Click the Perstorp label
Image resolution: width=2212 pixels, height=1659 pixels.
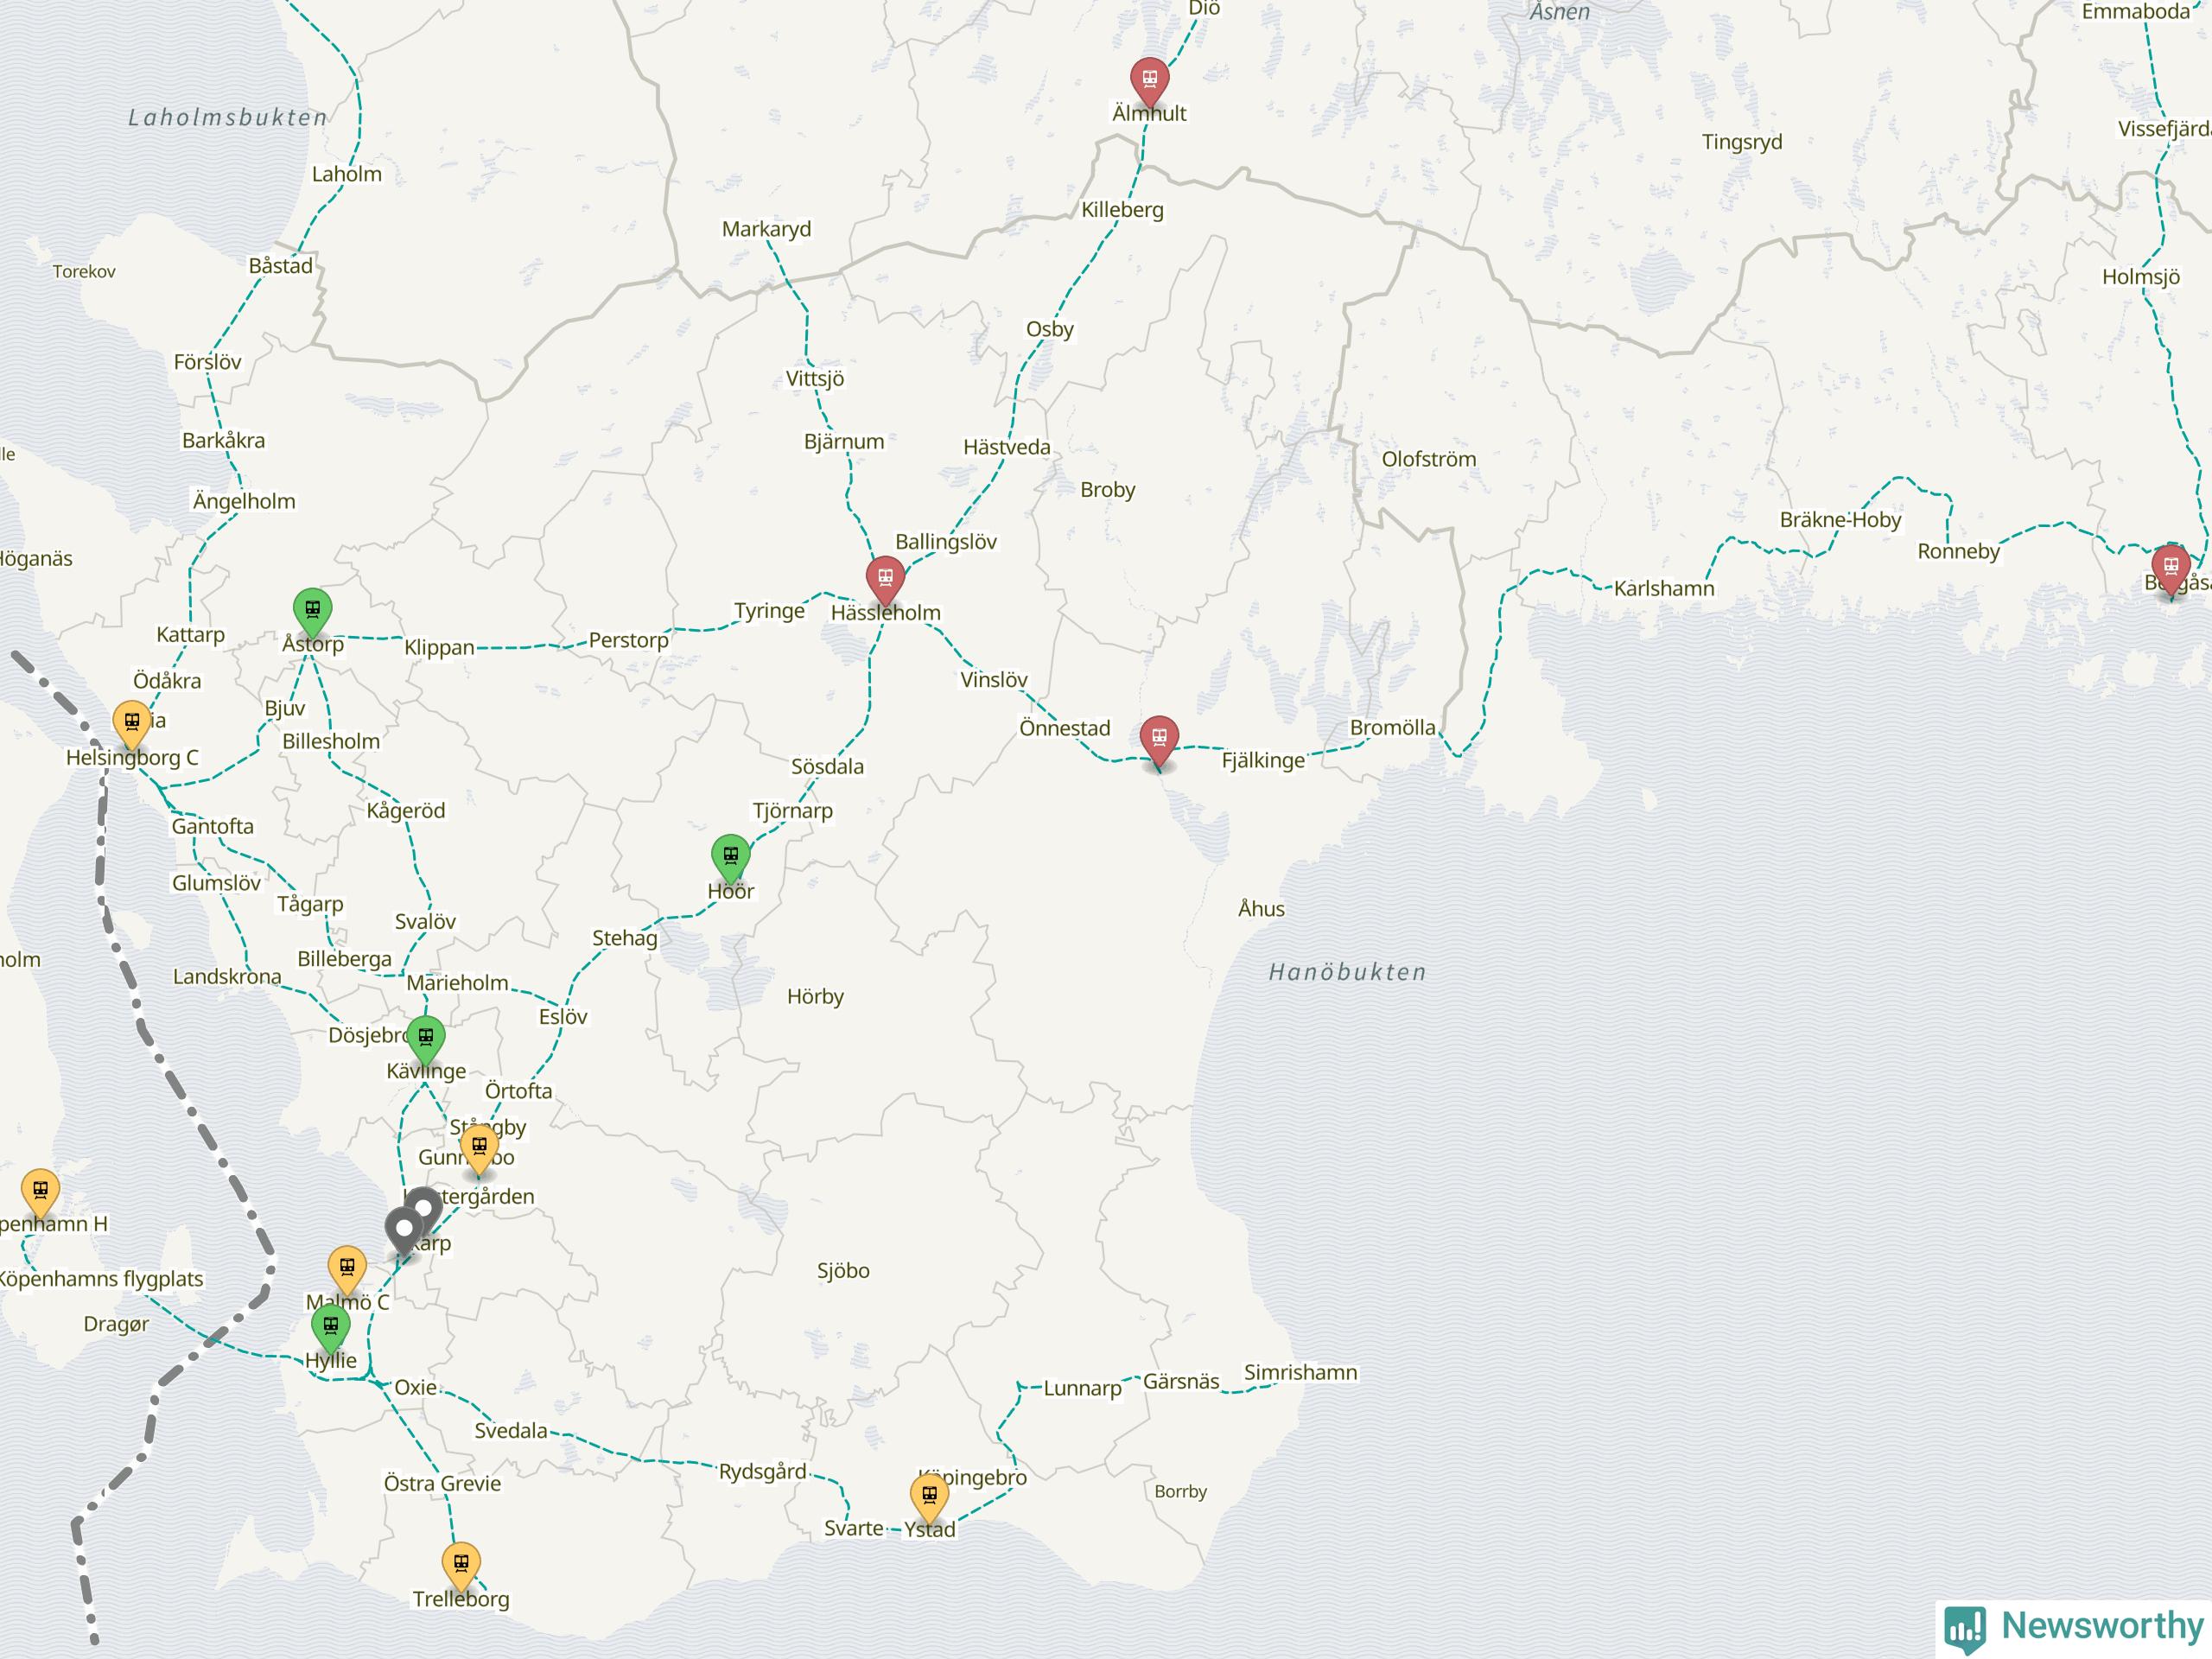click(628, 641)
